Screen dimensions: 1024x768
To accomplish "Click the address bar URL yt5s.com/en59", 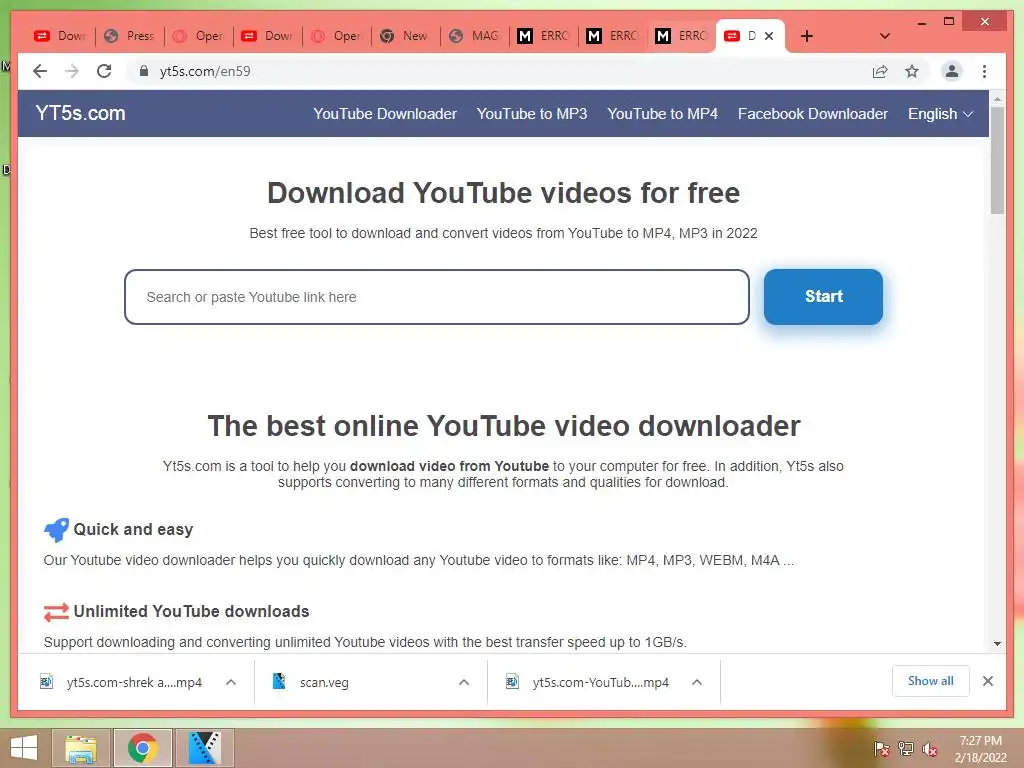I will click(204, 71).
